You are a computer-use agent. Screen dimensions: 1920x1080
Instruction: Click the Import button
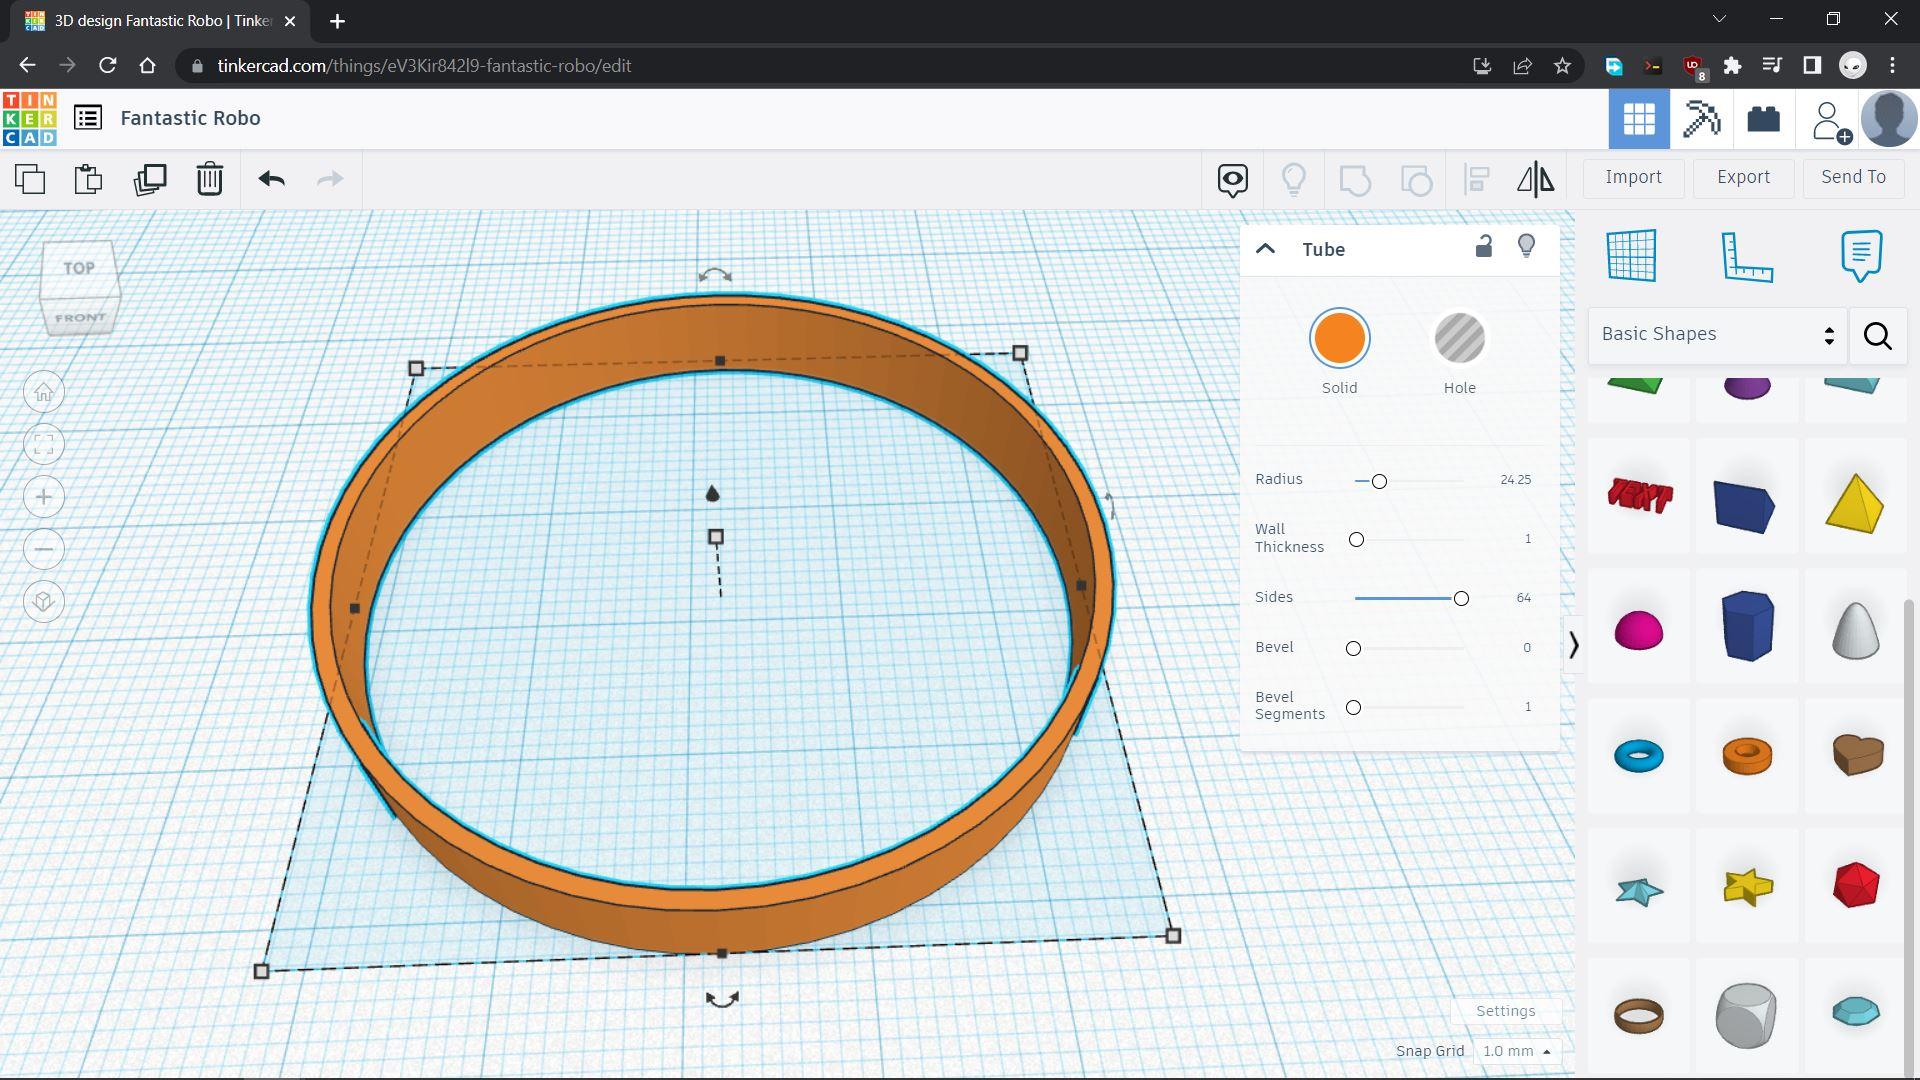point(1633,177)
